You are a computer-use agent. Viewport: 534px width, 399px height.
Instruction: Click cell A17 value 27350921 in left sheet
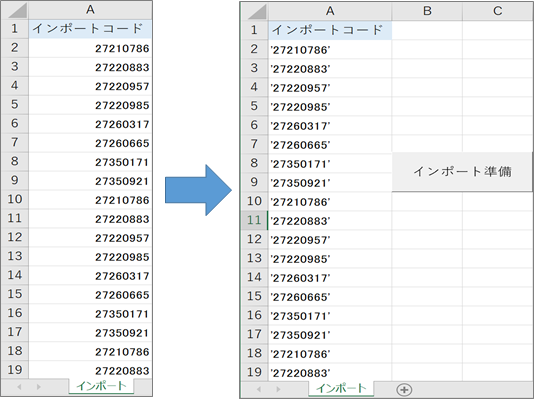tap(90, 333)
